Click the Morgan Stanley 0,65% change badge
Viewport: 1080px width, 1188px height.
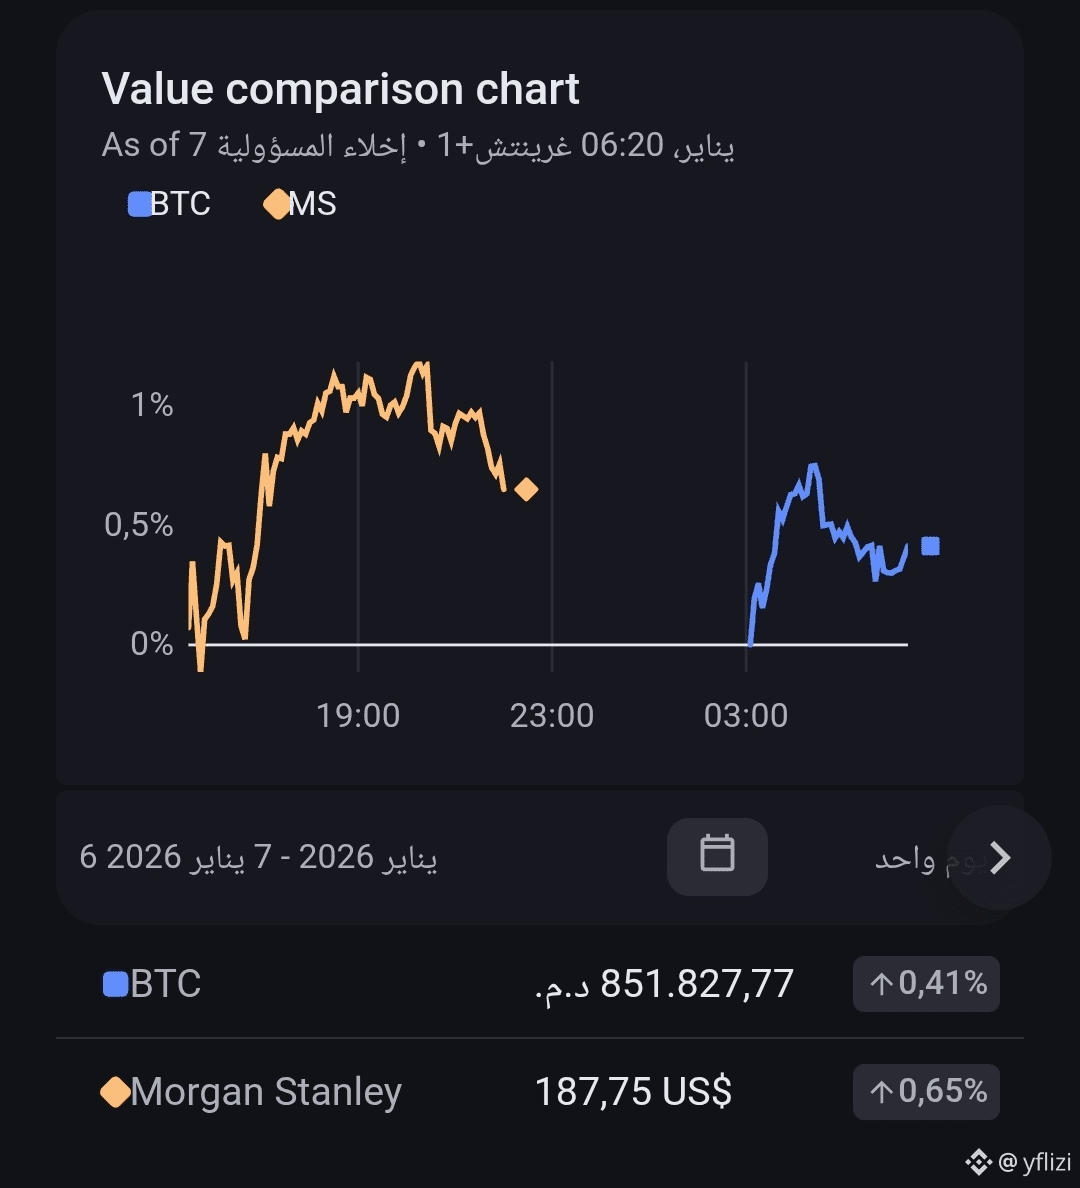point(926,1091)
